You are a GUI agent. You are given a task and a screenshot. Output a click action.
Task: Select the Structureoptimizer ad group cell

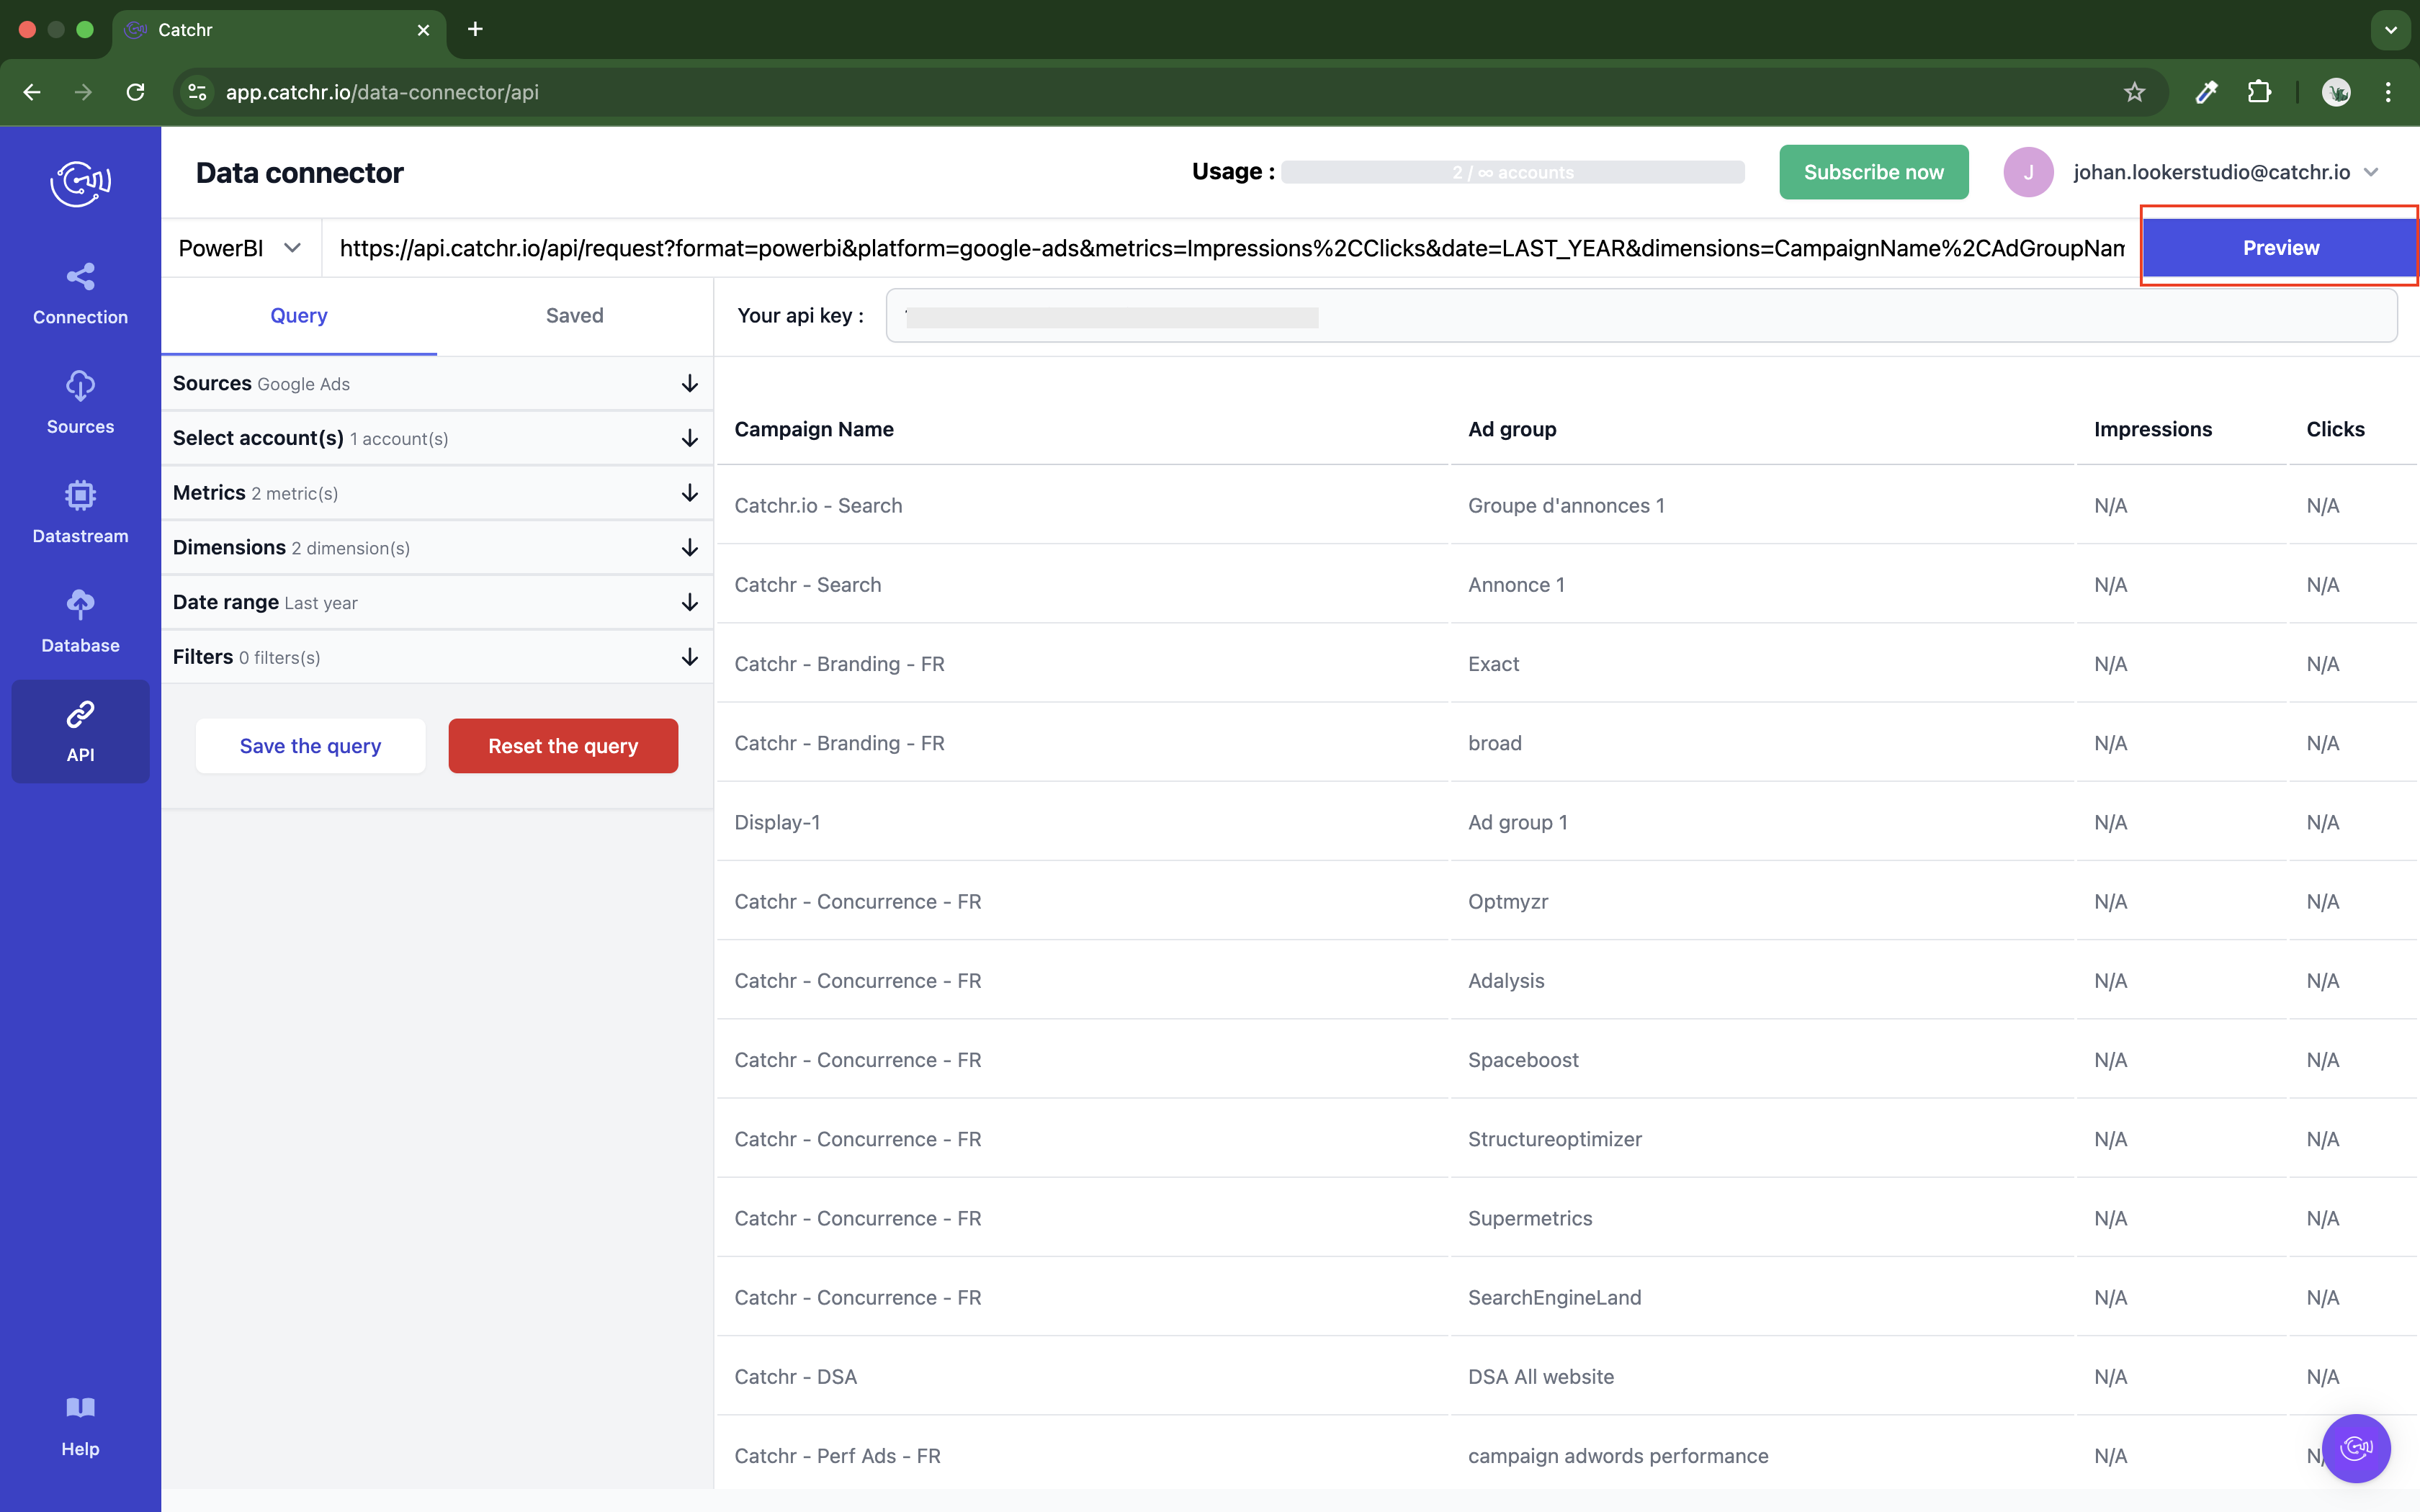click(x=1555, y=1139)
